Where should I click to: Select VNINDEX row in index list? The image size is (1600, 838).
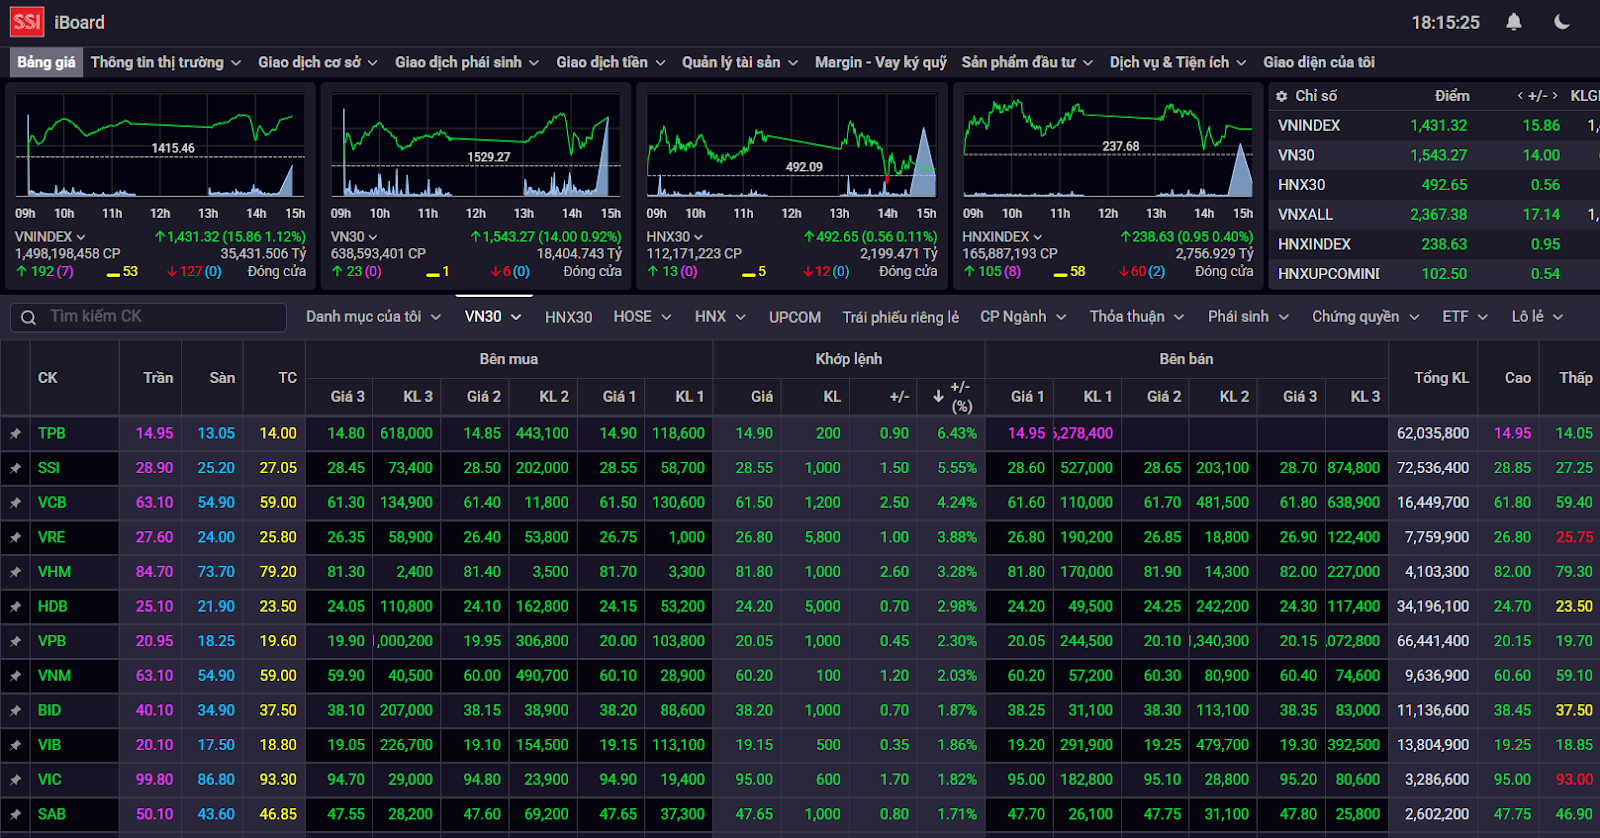tap(1435, 126)
